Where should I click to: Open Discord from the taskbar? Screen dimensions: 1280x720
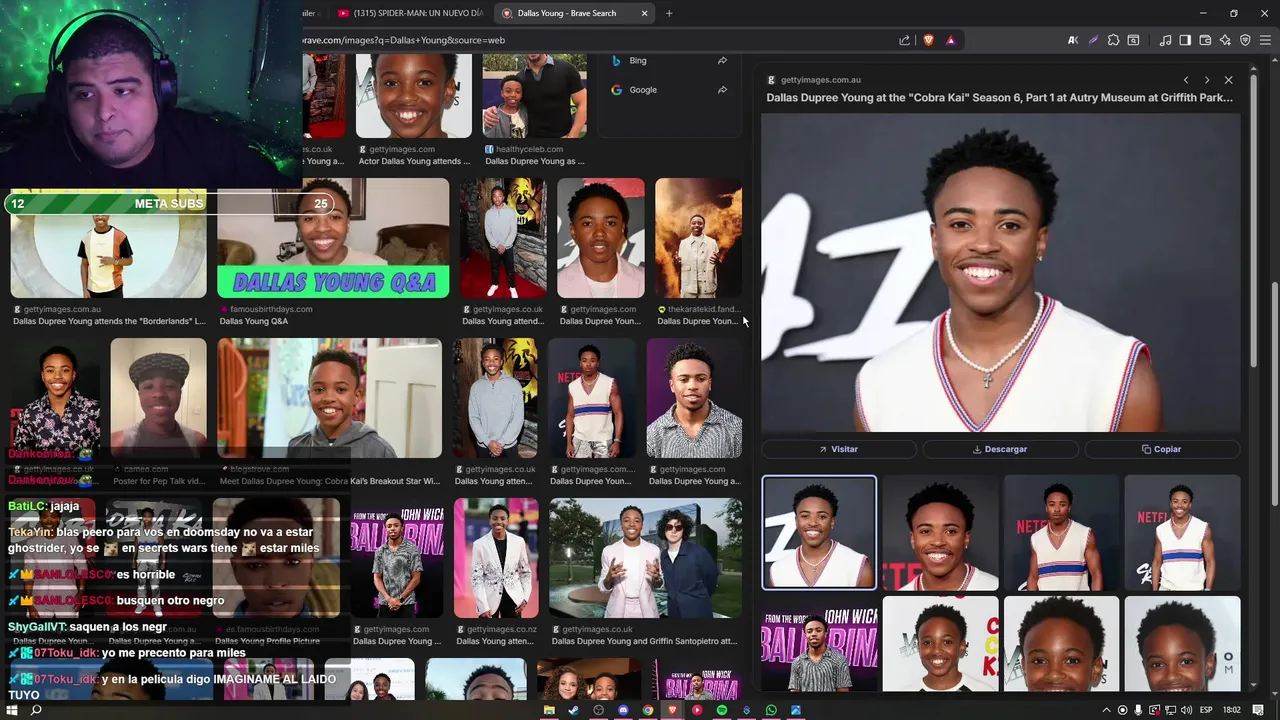623,710
